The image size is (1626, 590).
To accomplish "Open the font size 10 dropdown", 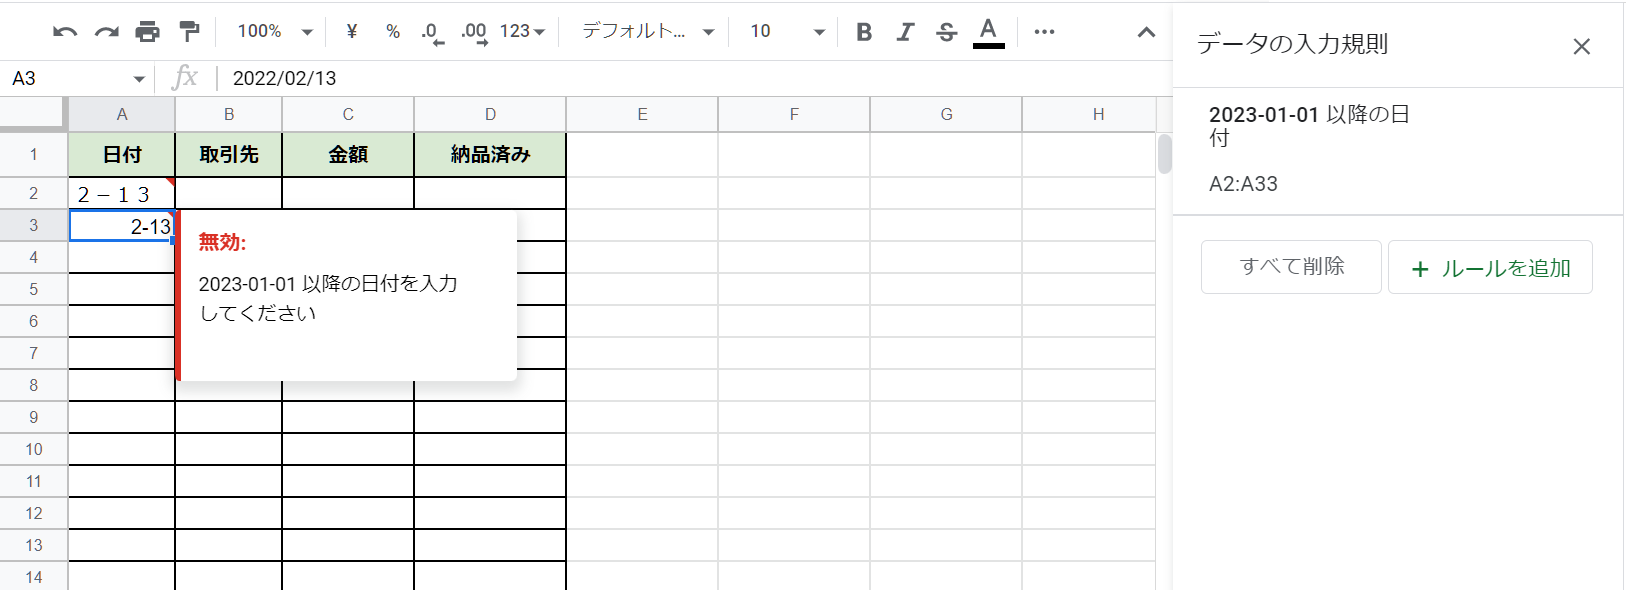I will pos(788,32).
